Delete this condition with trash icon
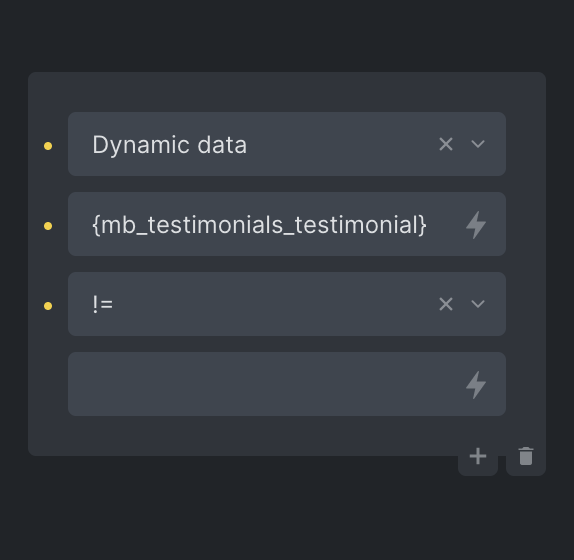This screenshot has width=574, height=560. coord(526,456)
